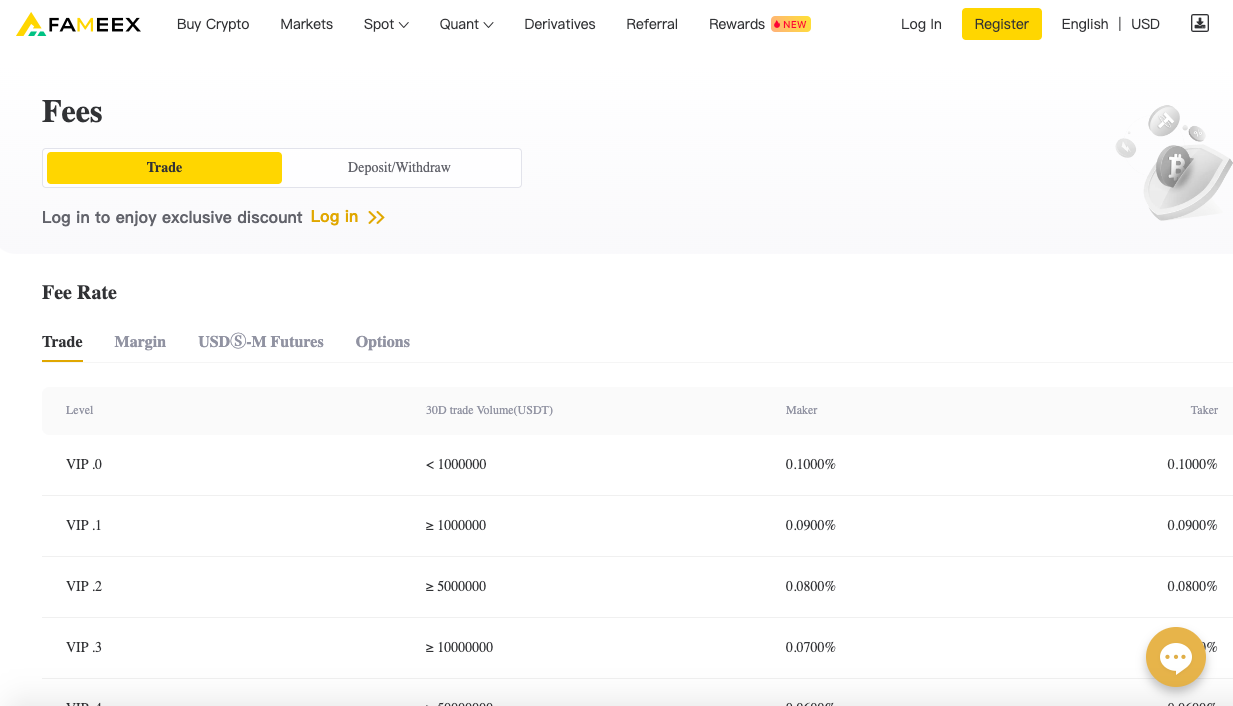
Task: Click the 0.0800% taker fee for VIP .2
Action: pos(1192,587)
